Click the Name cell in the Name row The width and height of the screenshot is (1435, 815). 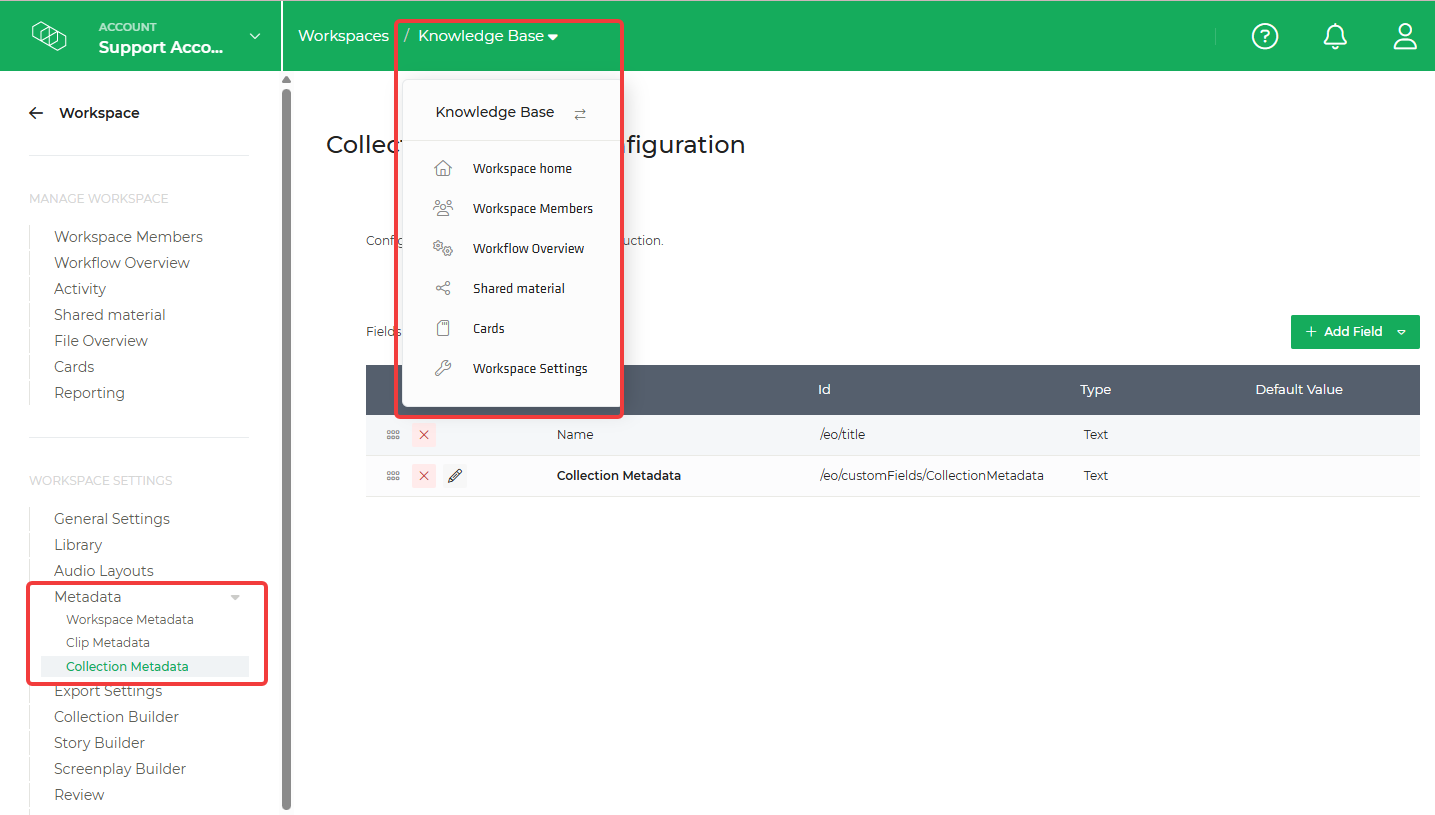point(575,435)
